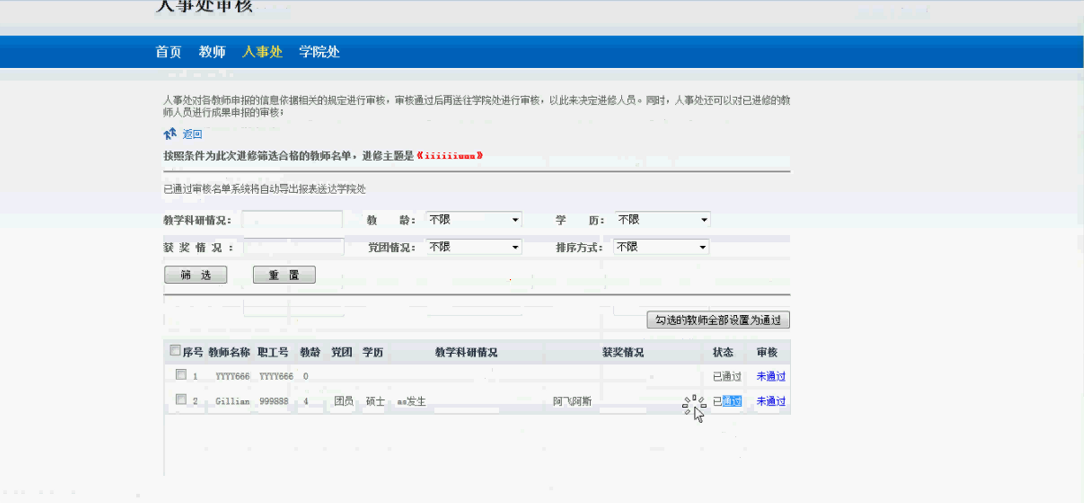This screenshot has height=503, width=1084.
Task: Open the 学历 dropdown
Action: 662,220
